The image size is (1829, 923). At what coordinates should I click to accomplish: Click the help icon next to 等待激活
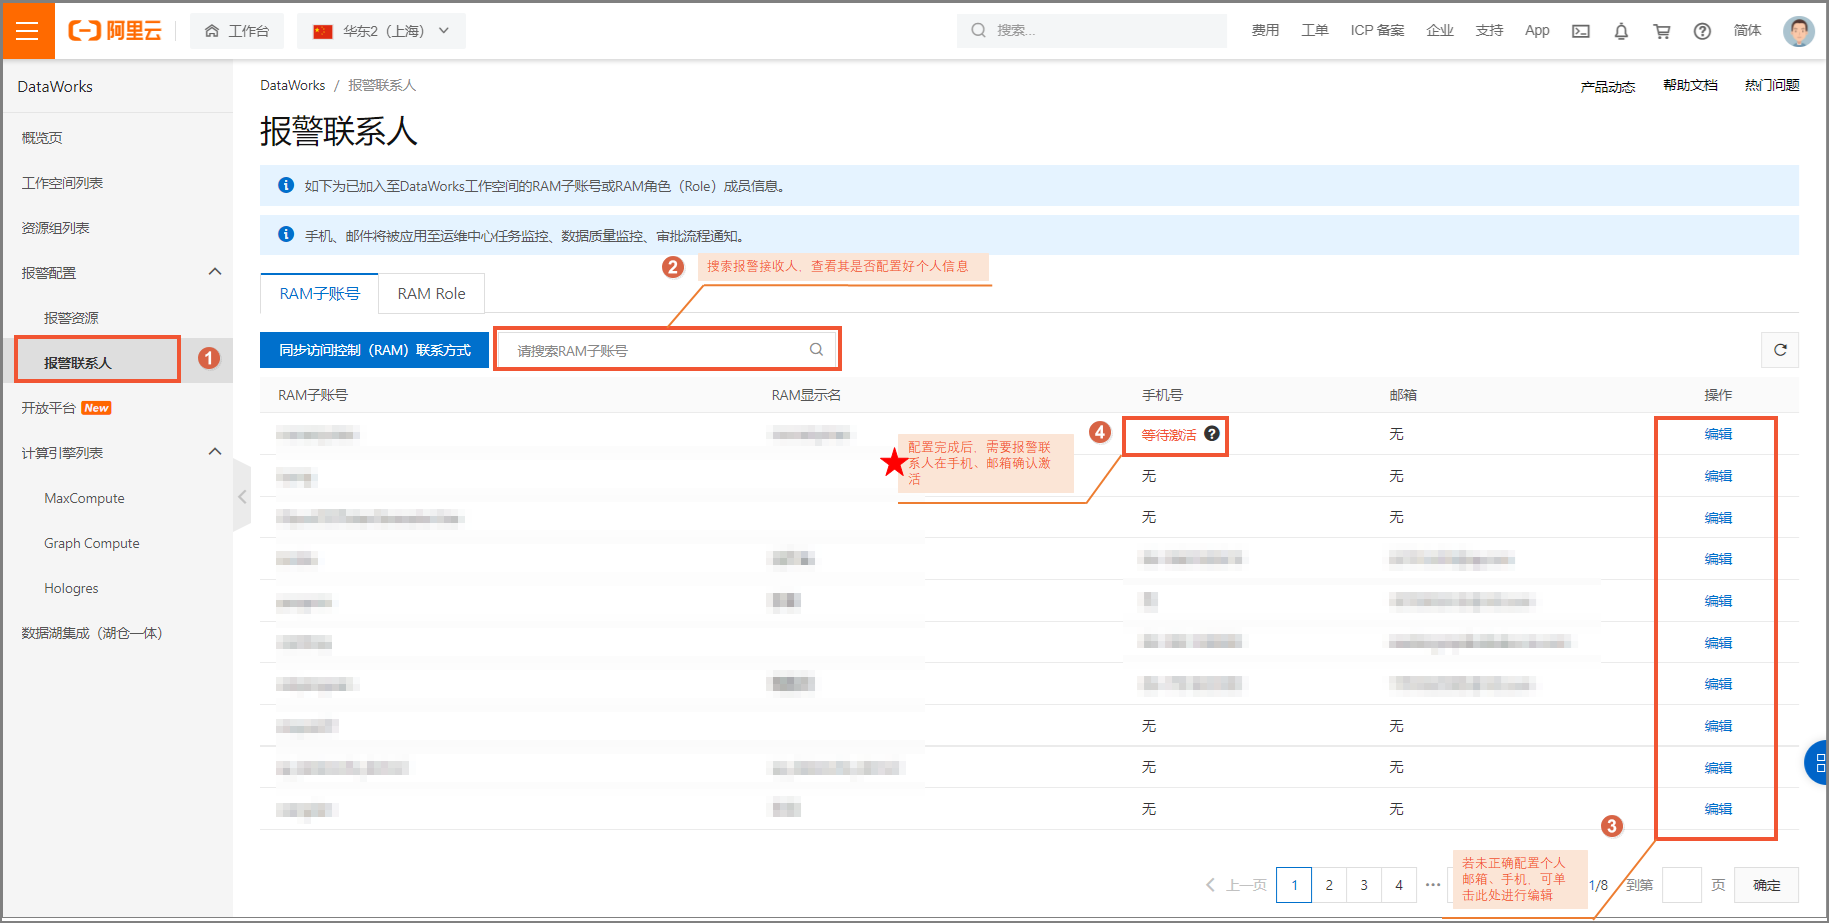pyautogui.click(x=1212, y=434)
